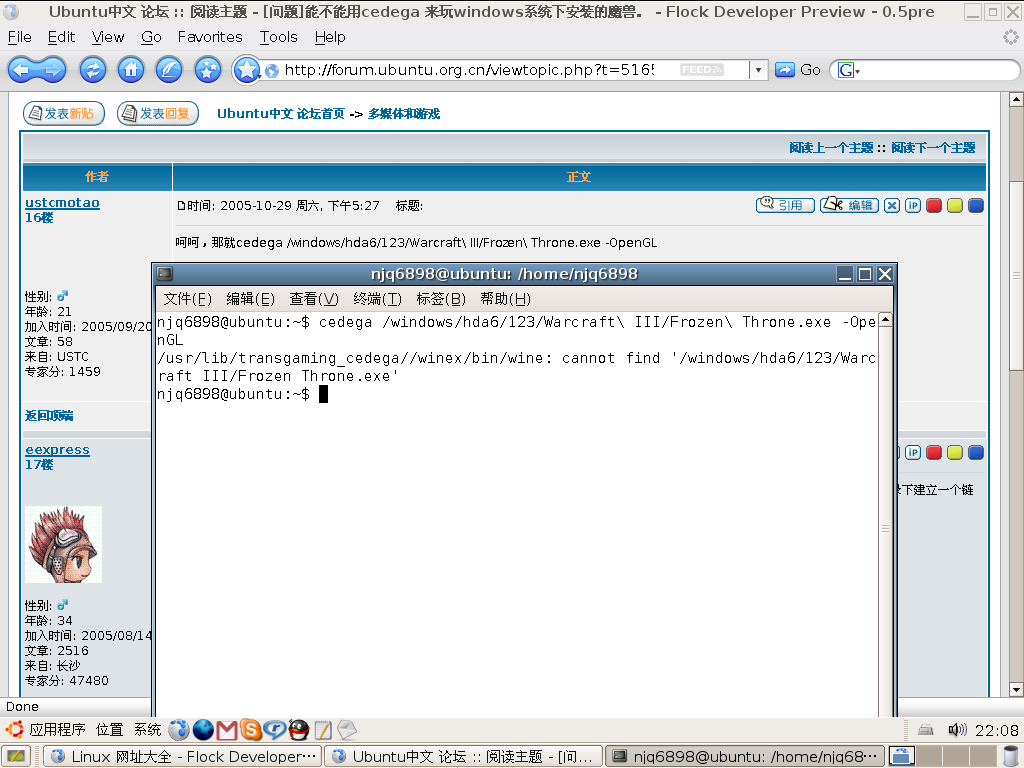Go to the browser home page
The image size is (1024, 768).
131,70
